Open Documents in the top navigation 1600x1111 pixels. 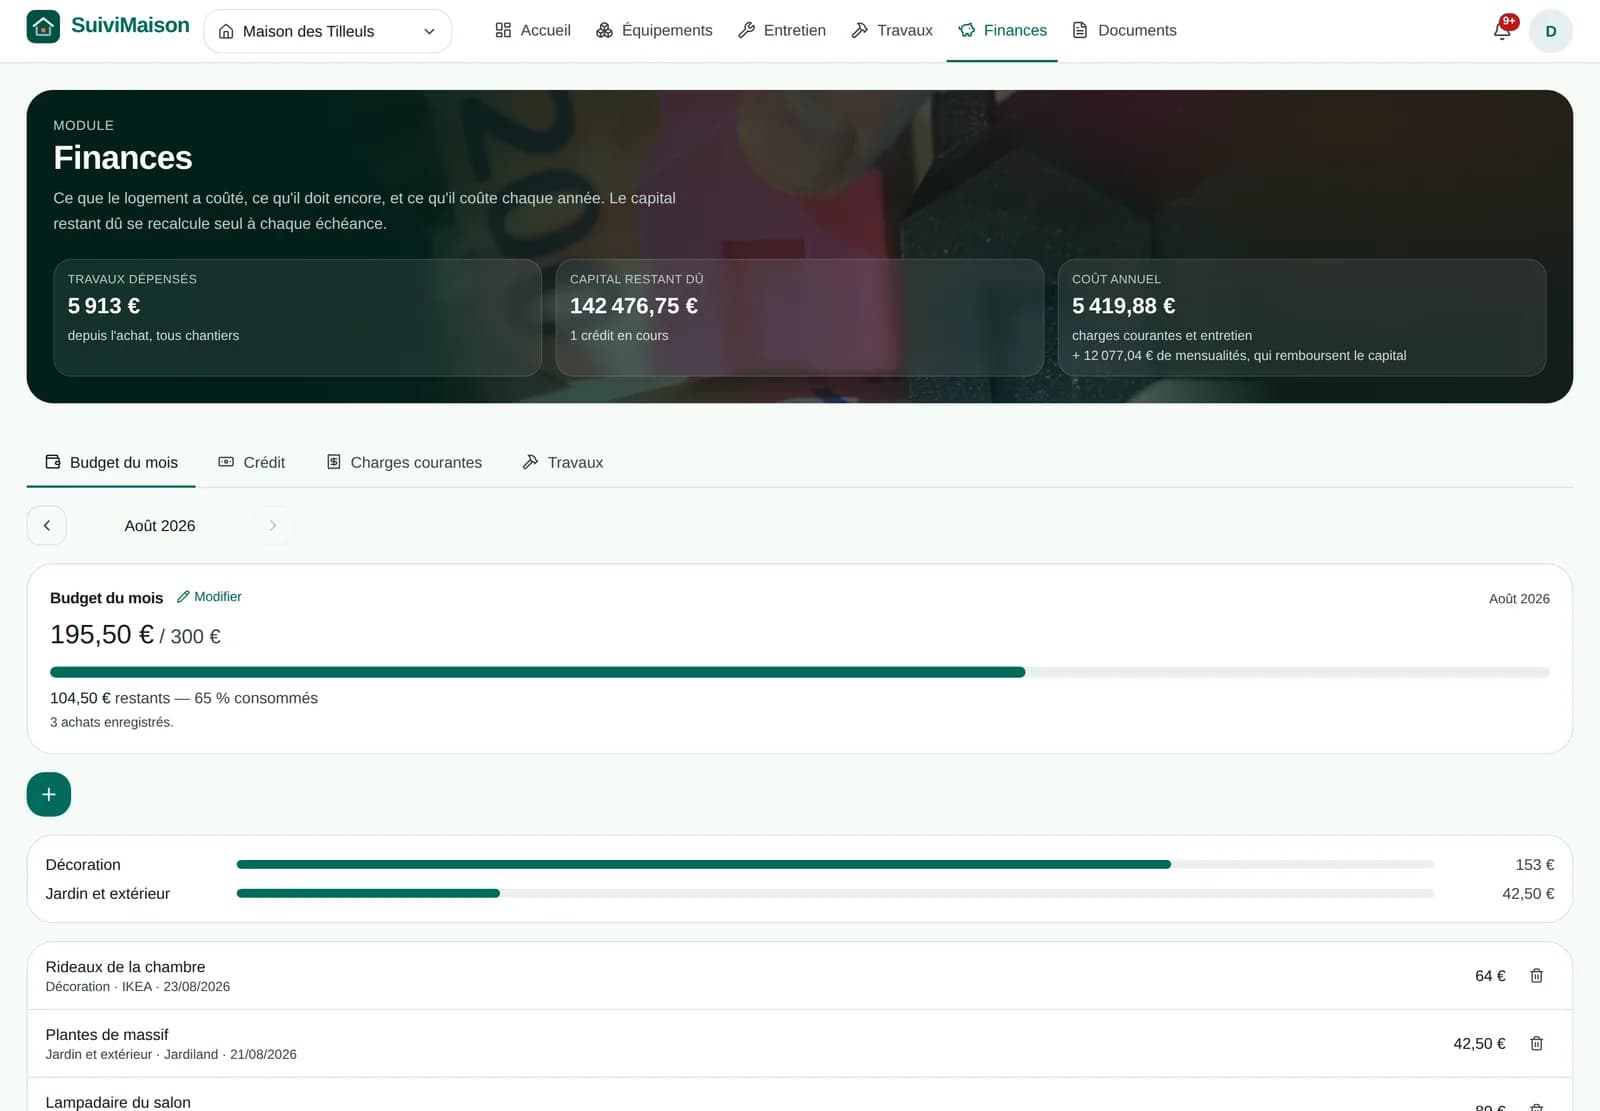coord(1124,30)
